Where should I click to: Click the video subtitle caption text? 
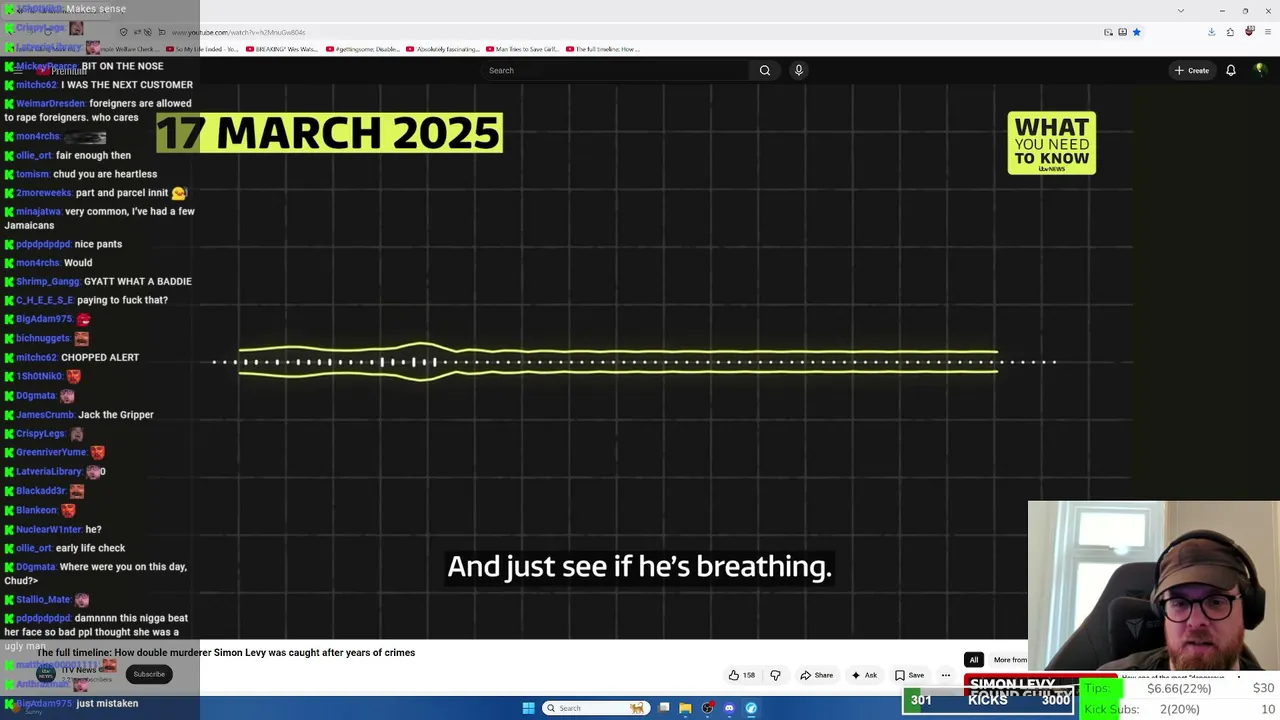(x=639, y=567)
